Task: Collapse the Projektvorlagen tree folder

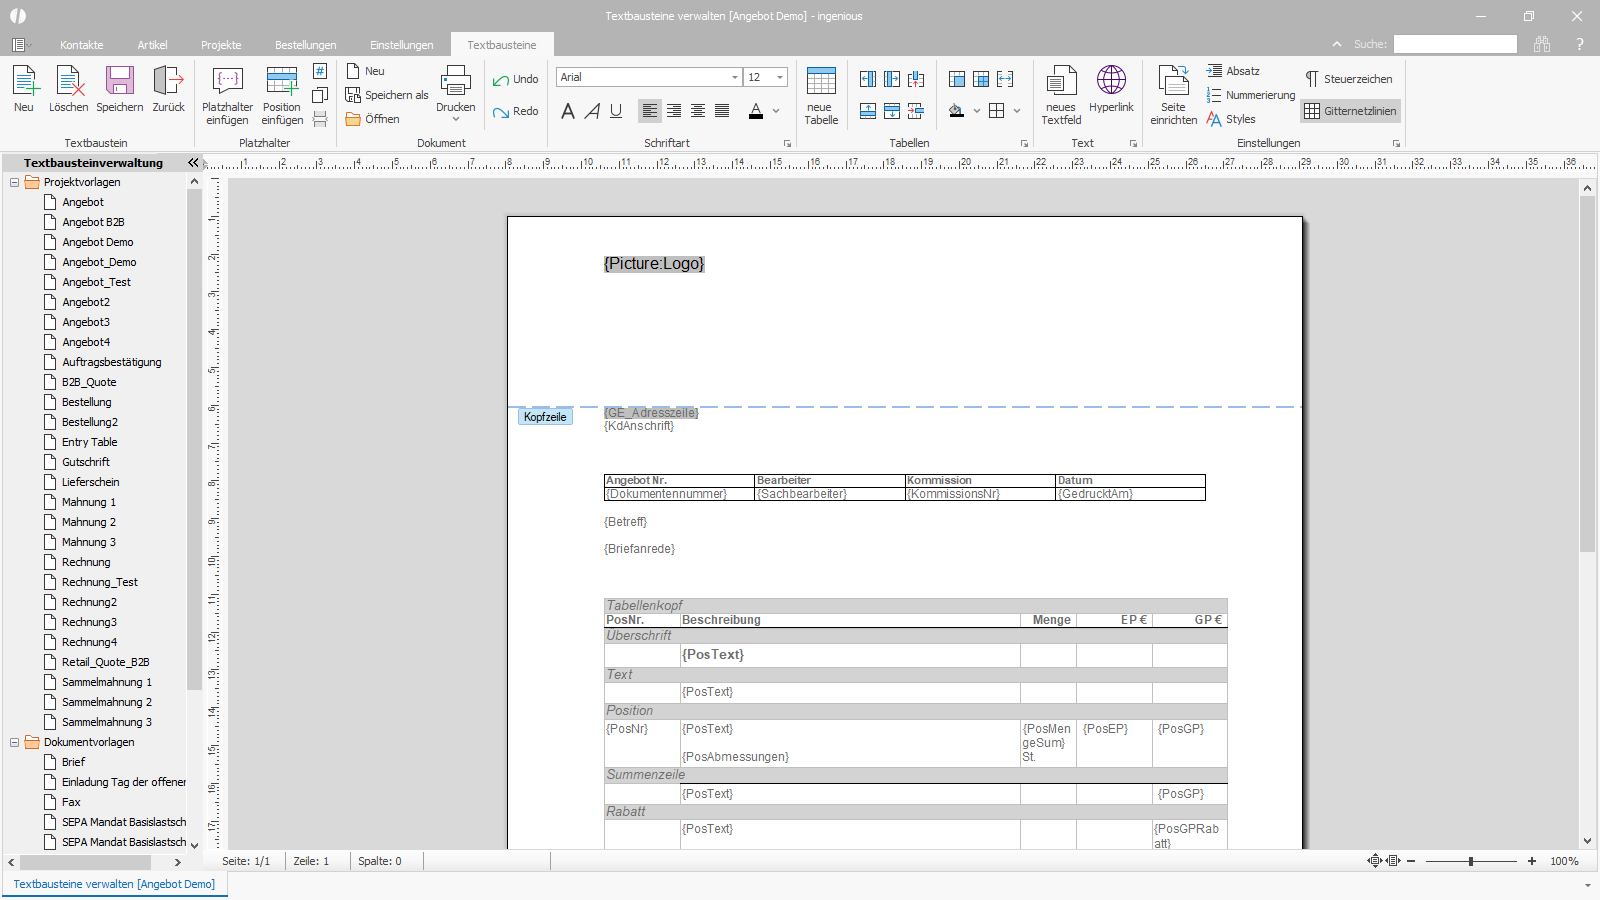Action: [14, 182]
